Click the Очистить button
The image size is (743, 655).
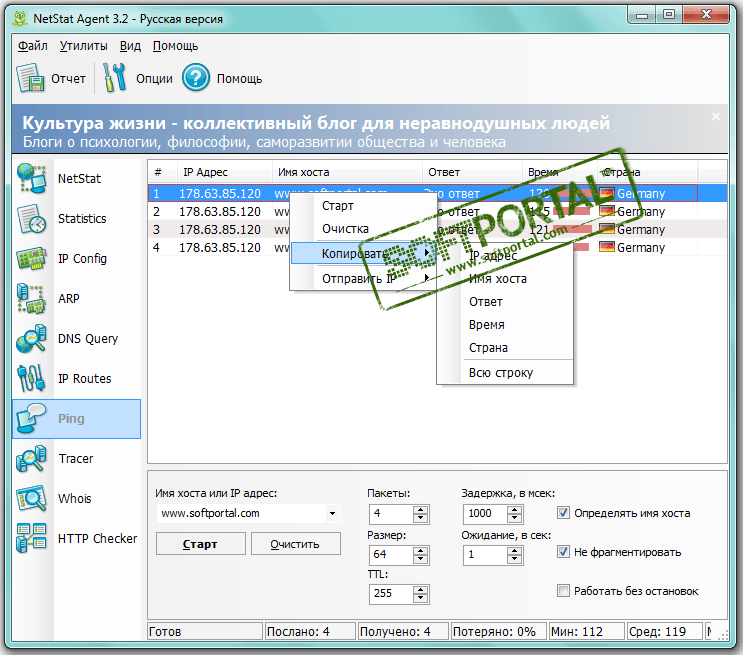tap(295, 544)
